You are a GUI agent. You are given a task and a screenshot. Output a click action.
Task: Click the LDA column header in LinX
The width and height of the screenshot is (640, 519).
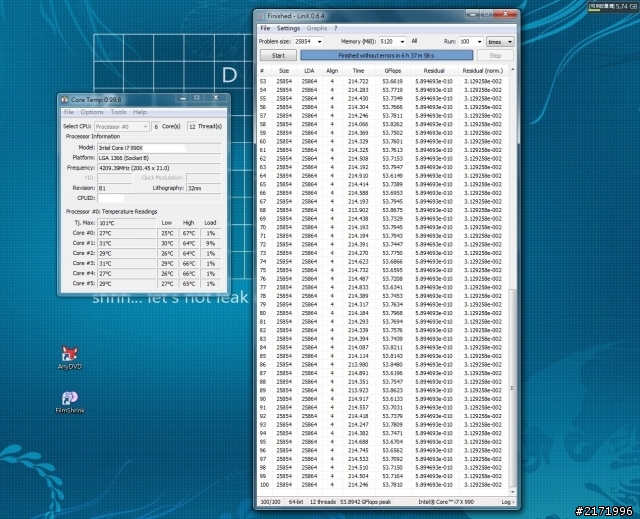click(x=309, y=71)
